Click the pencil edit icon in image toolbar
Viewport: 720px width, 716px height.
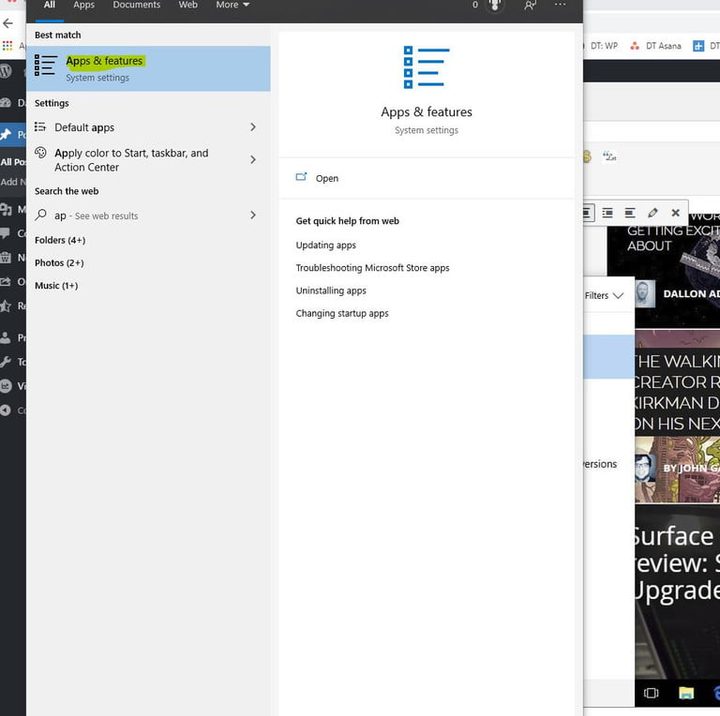pos(652,213)
